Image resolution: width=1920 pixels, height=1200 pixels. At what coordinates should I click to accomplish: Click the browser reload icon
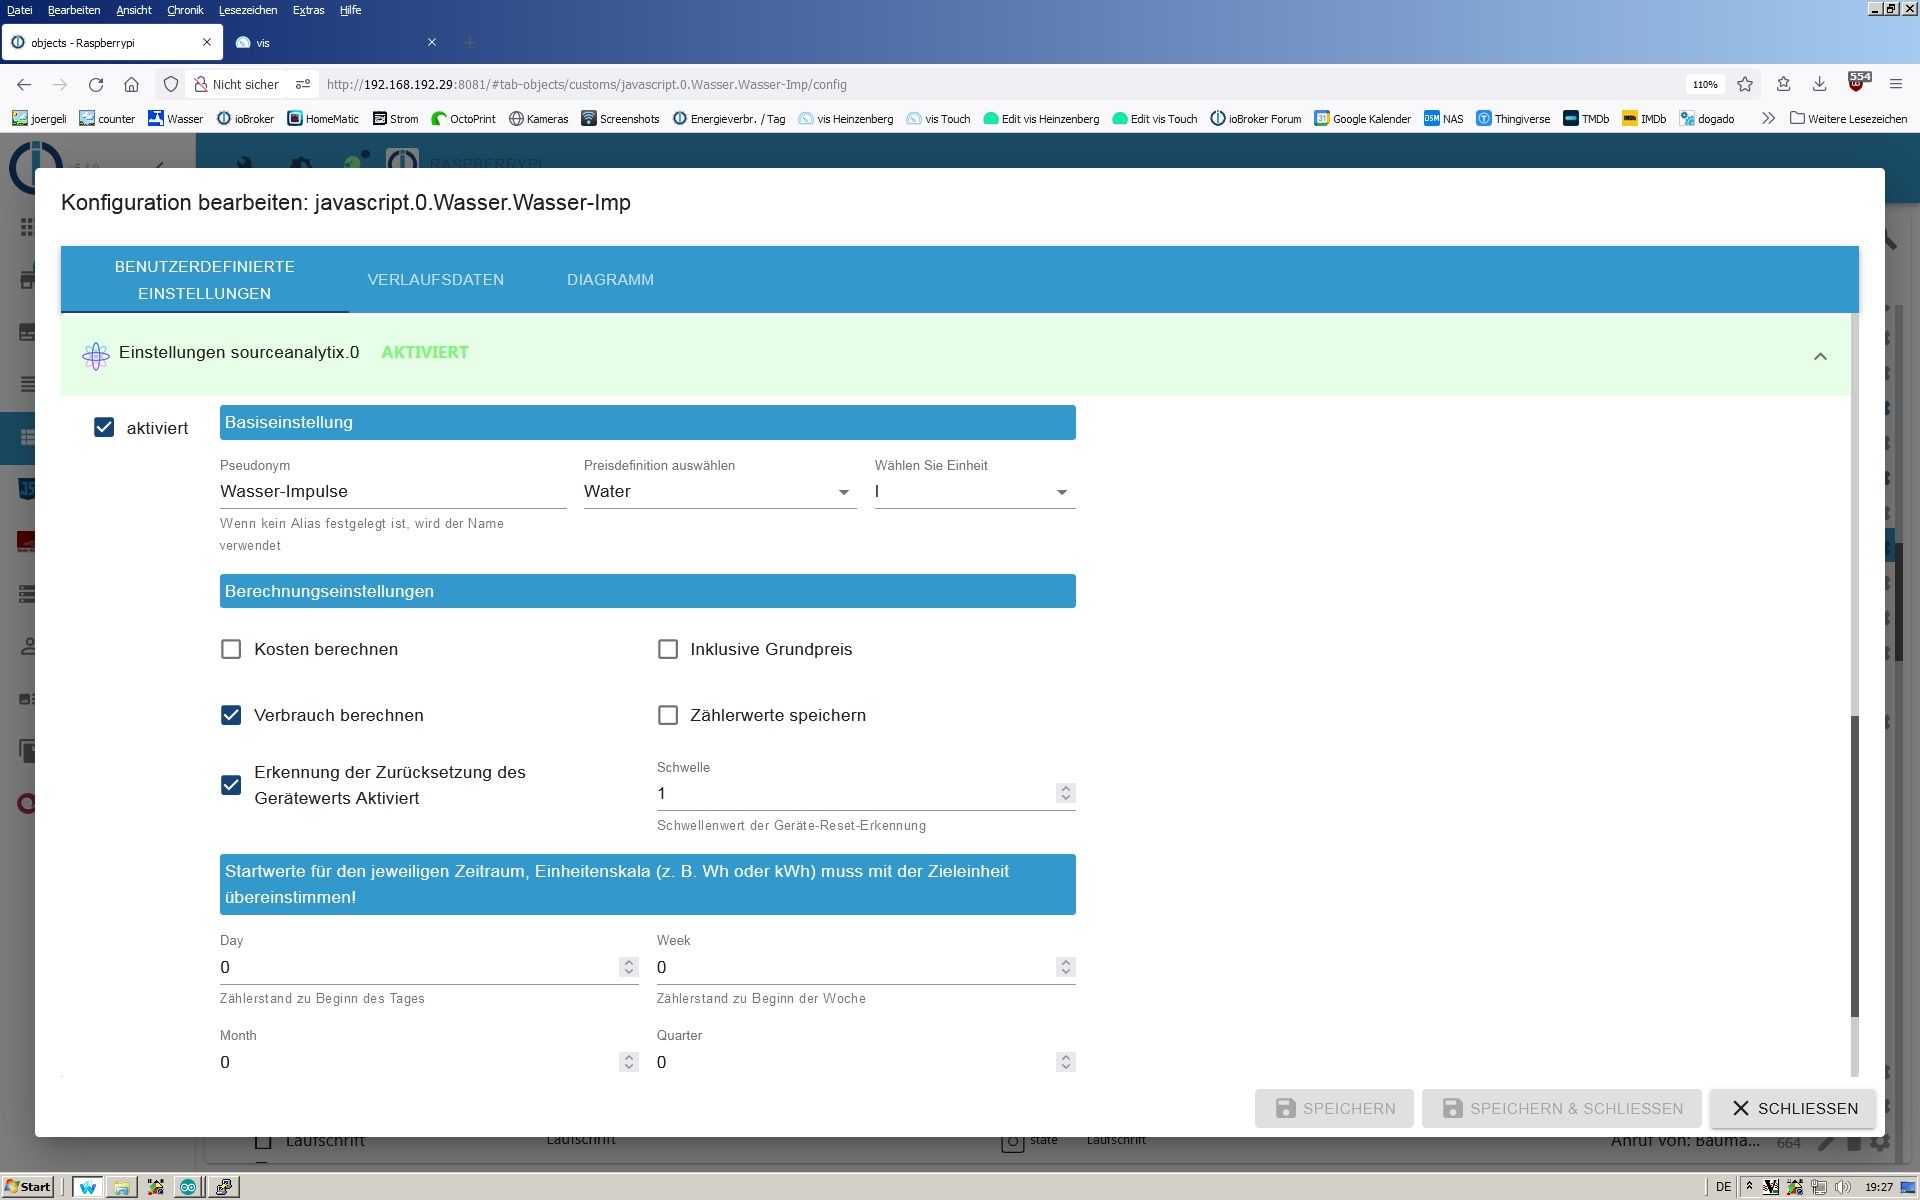[x=96, y=85]
